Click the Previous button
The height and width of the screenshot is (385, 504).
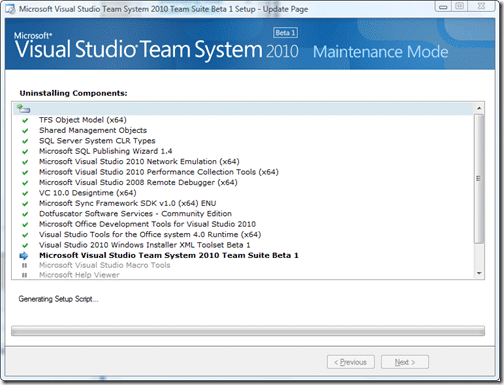point(351,362)
